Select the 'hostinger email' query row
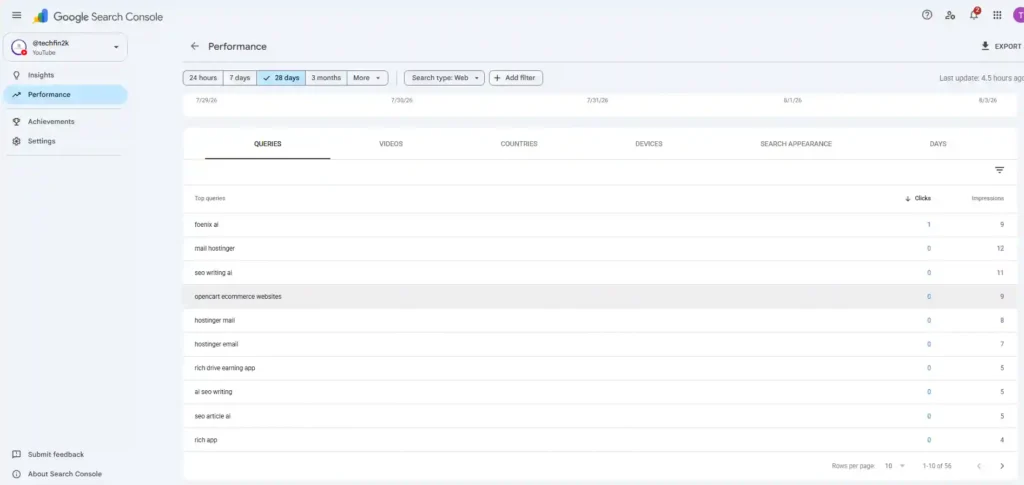Image resolution: width=1024 pixels, height=485 pixels. click(x=600, y=344)
